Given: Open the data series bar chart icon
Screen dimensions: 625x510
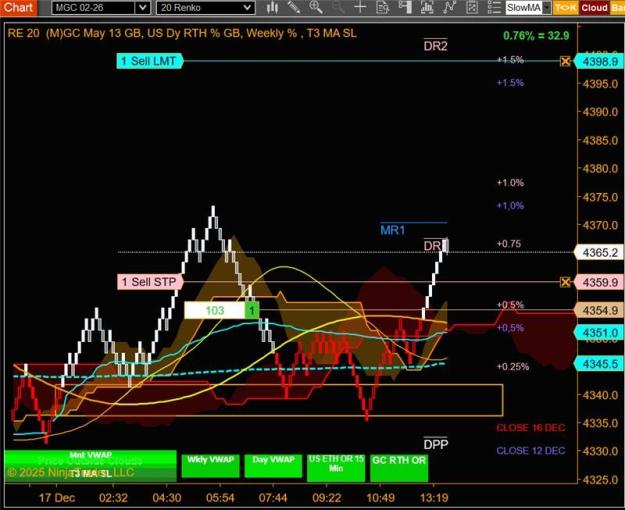Looking at the screenshot, I should [x=427, y=7].
